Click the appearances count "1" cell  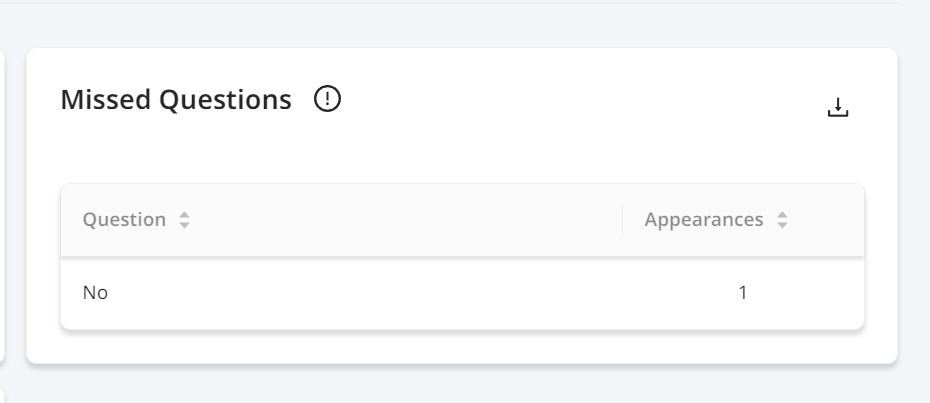point(743,293)
